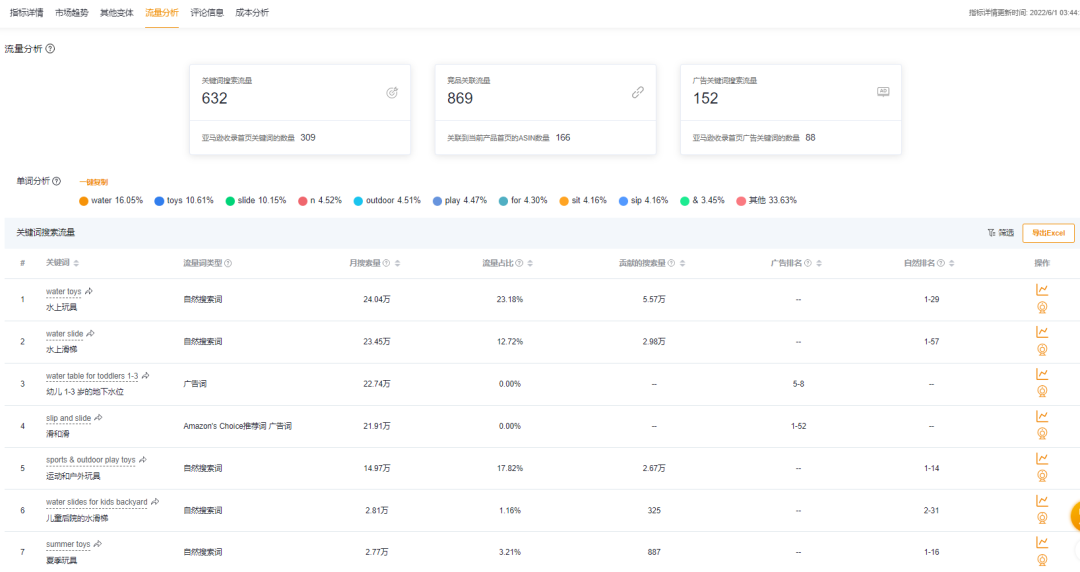Click link icon in 竞品关联流量 card
This screenshot has width=1080, height=572.
point(638,92)
